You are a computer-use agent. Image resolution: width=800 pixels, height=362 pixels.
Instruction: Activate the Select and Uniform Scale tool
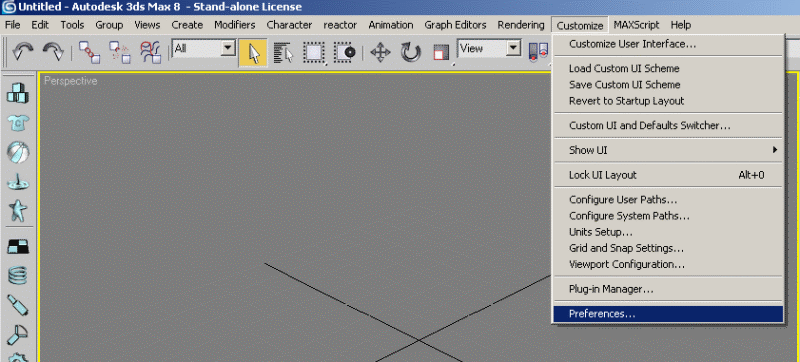[441, 53]
